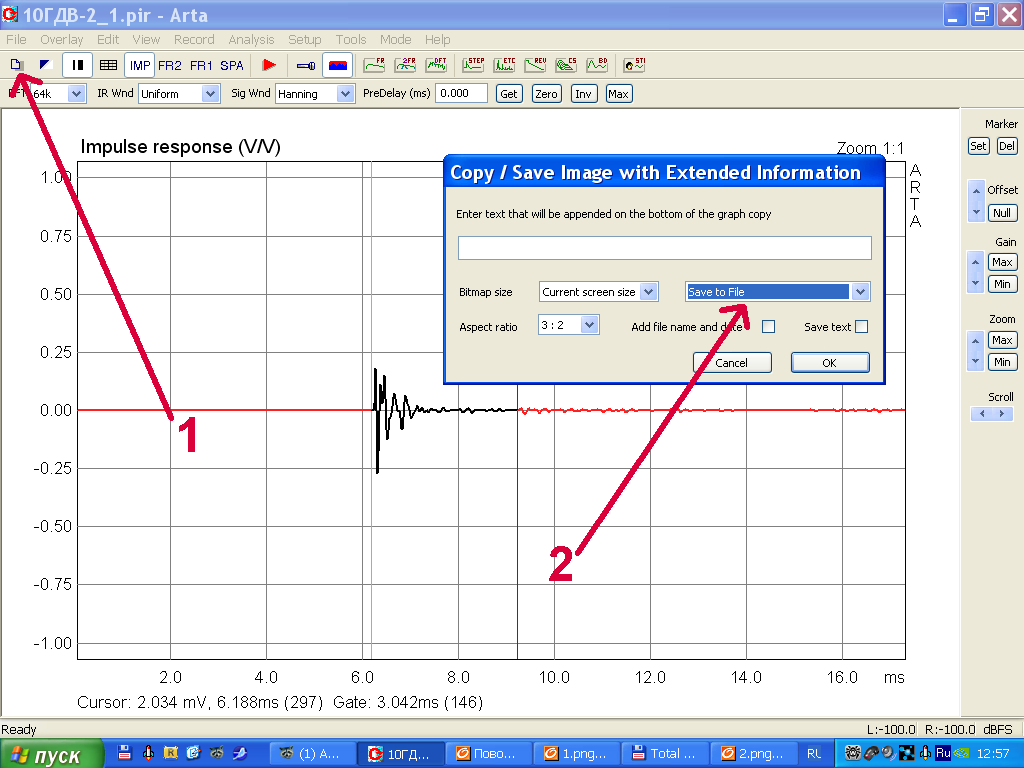Screen dimensions: 1024x768
Task: Open the STEP response icon
Action: tap(473, 65)
